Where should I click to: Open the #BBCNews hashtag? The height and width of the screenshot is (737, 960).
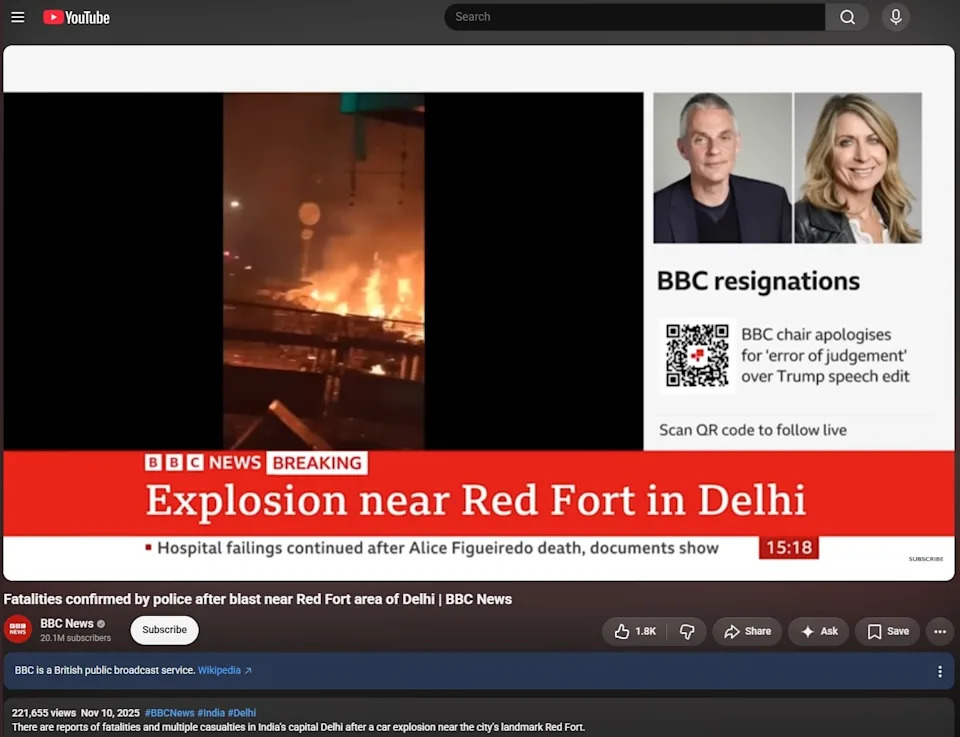tap(170, 713)
